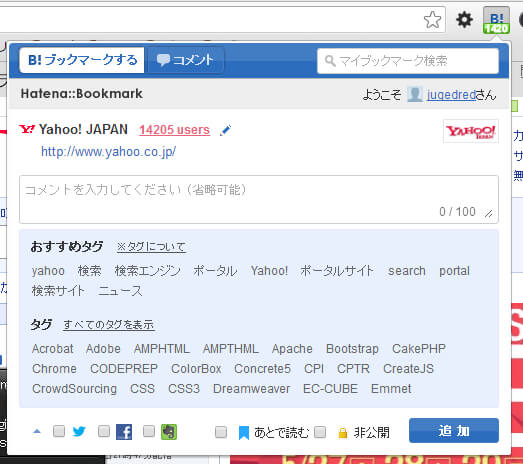Open the jugedred profile link

click(x=451, y=95)
